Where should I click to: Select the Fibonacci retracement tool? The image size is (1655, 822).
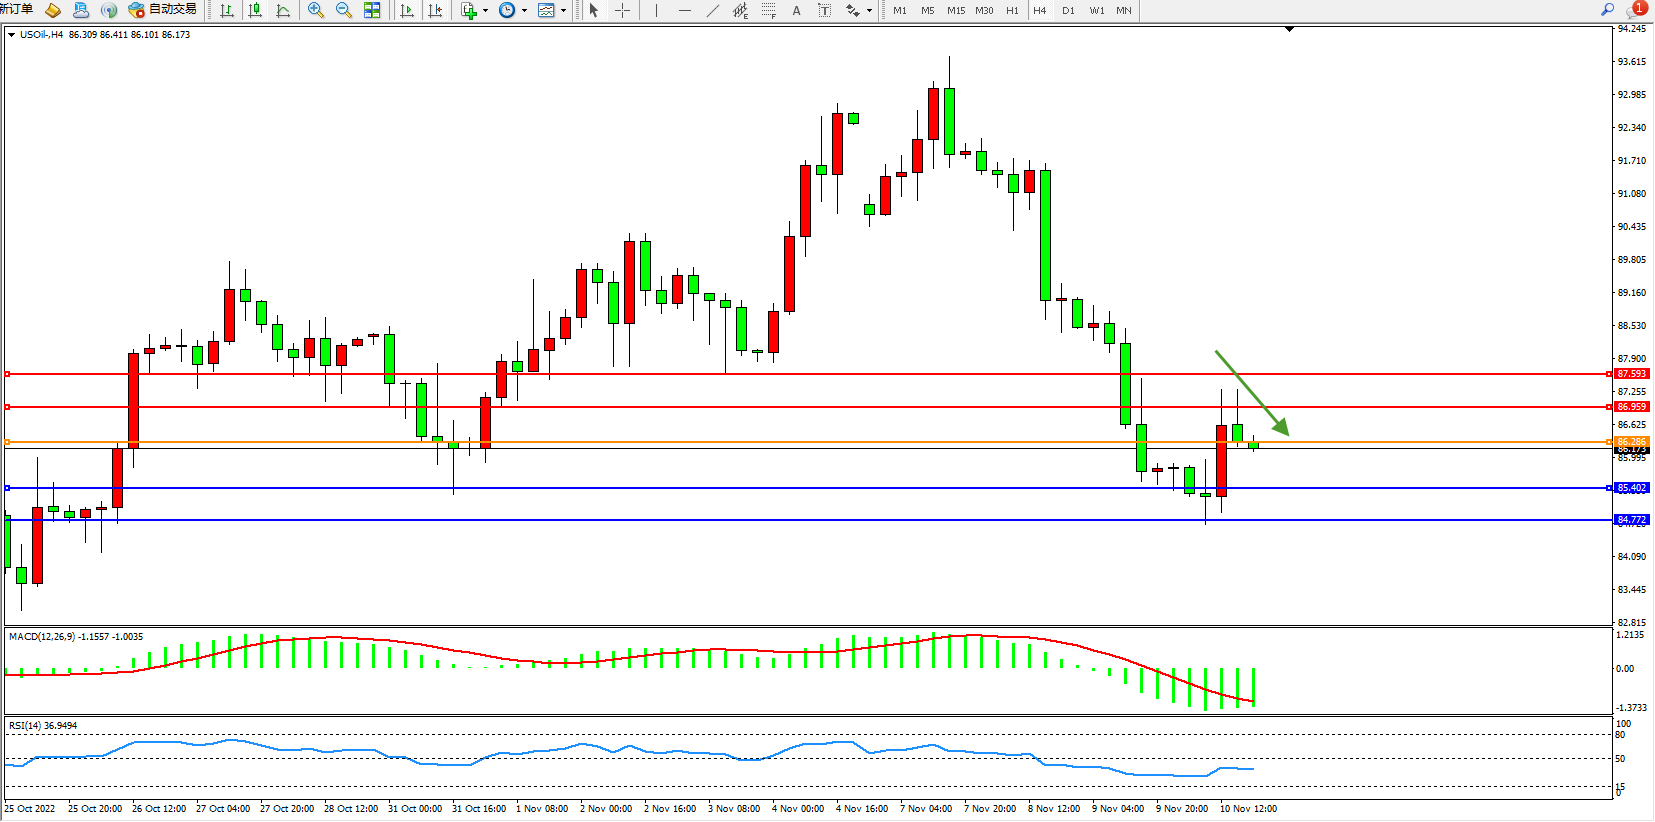click(x=768, y=10)
